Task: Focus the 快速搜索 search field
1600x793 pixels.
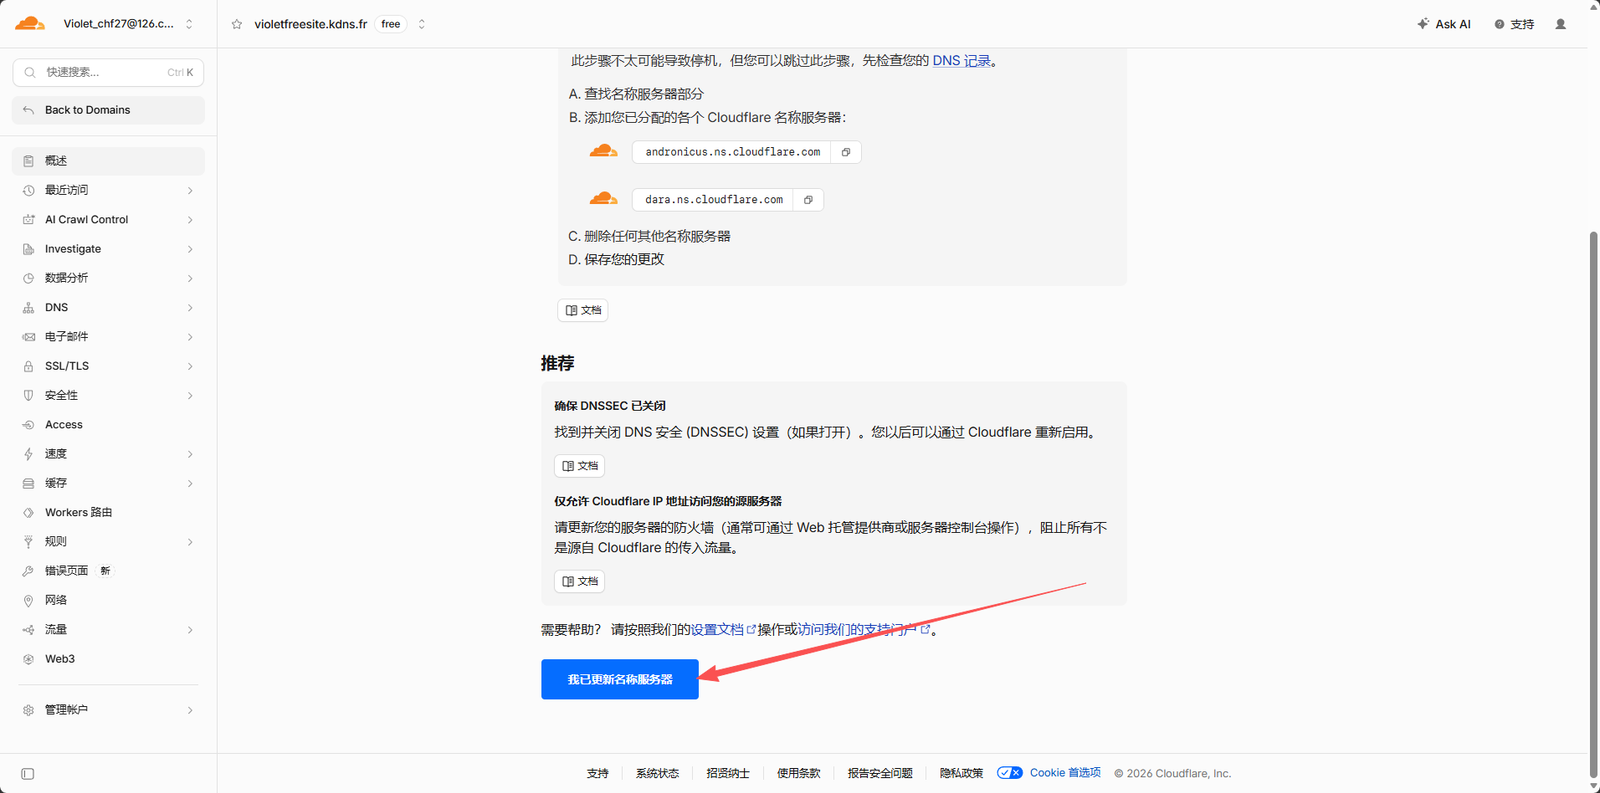Action: 108,72
